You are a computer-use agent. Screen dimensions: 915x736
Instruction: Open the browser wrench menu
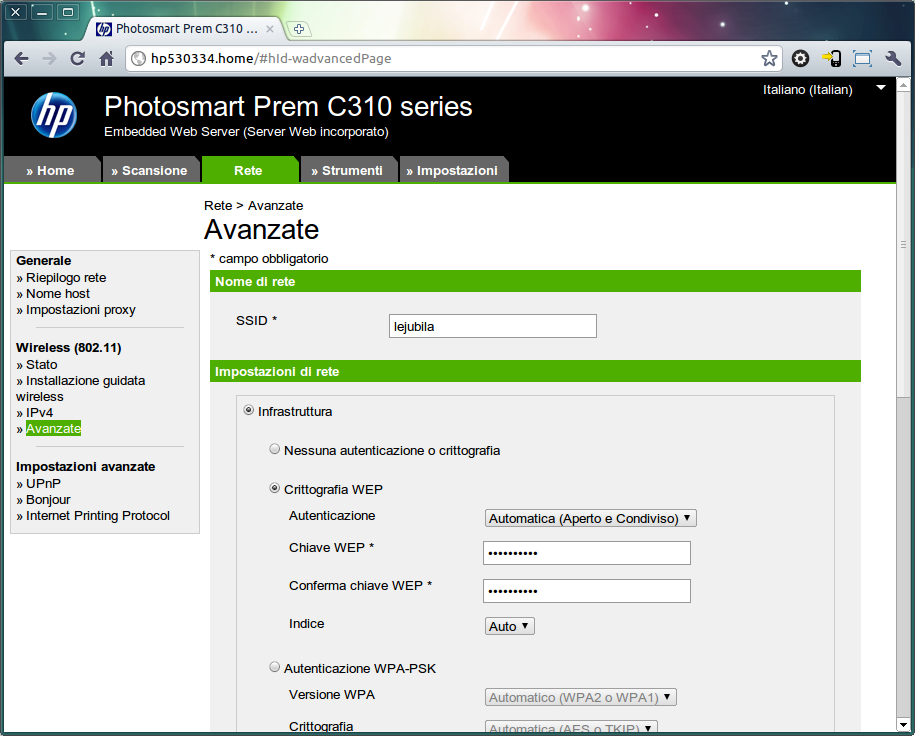pyautogui.click(x=893, y=58)
